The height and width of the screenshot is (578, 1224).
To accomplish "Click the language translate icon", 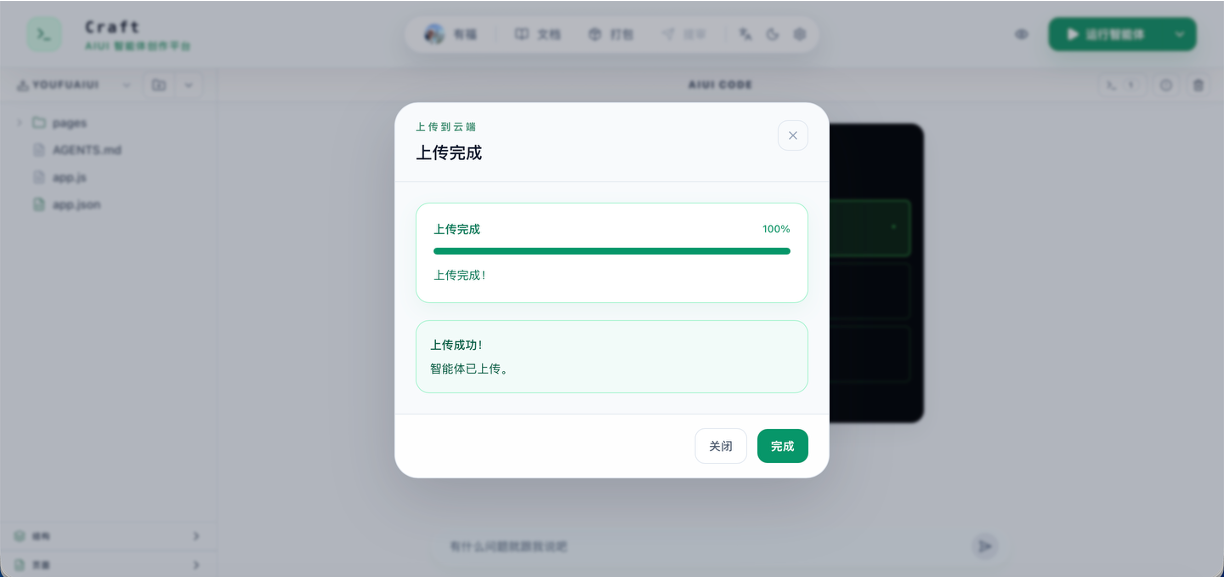I will pyautogui.click(x=745, y=34).
